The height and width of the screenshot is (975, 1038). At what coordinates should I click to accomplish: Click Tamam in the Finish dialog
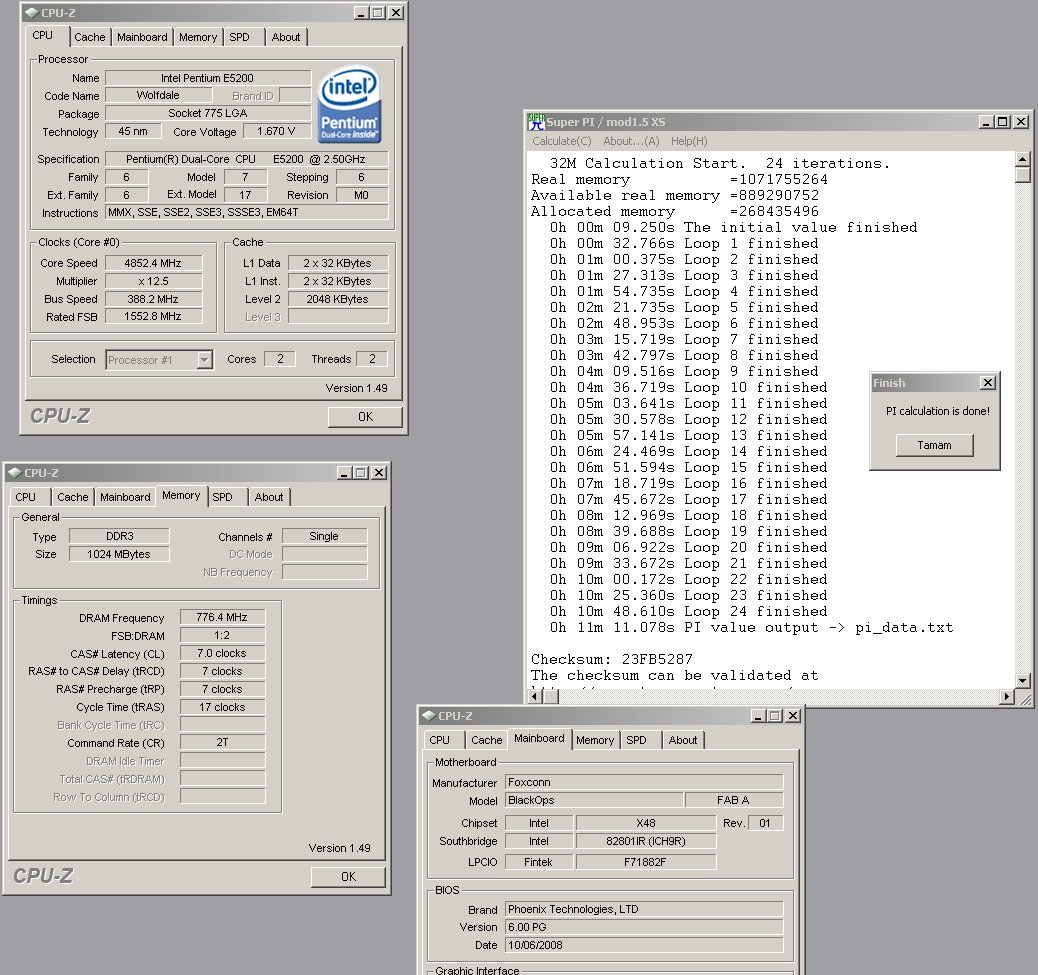pos(935,445)
